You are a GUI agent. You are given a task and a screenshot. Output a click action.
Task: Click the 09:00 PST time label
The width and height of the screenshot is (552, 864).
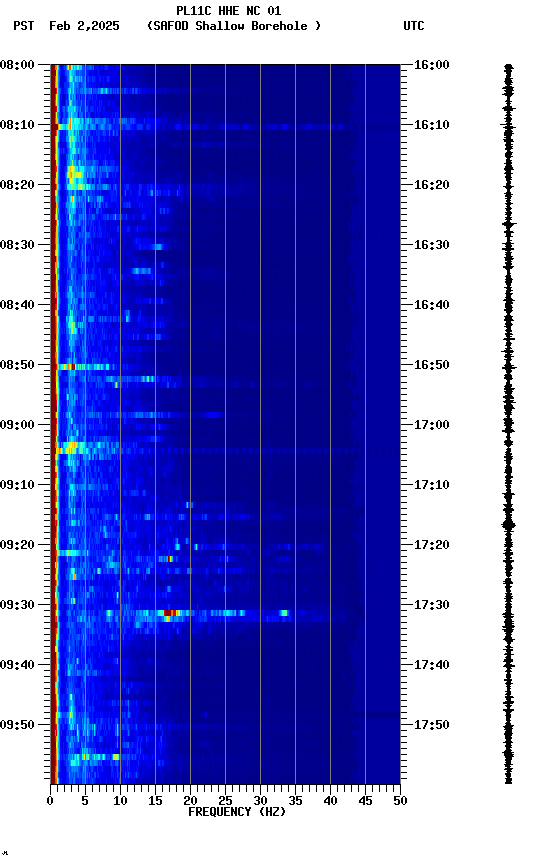[17, 425]
